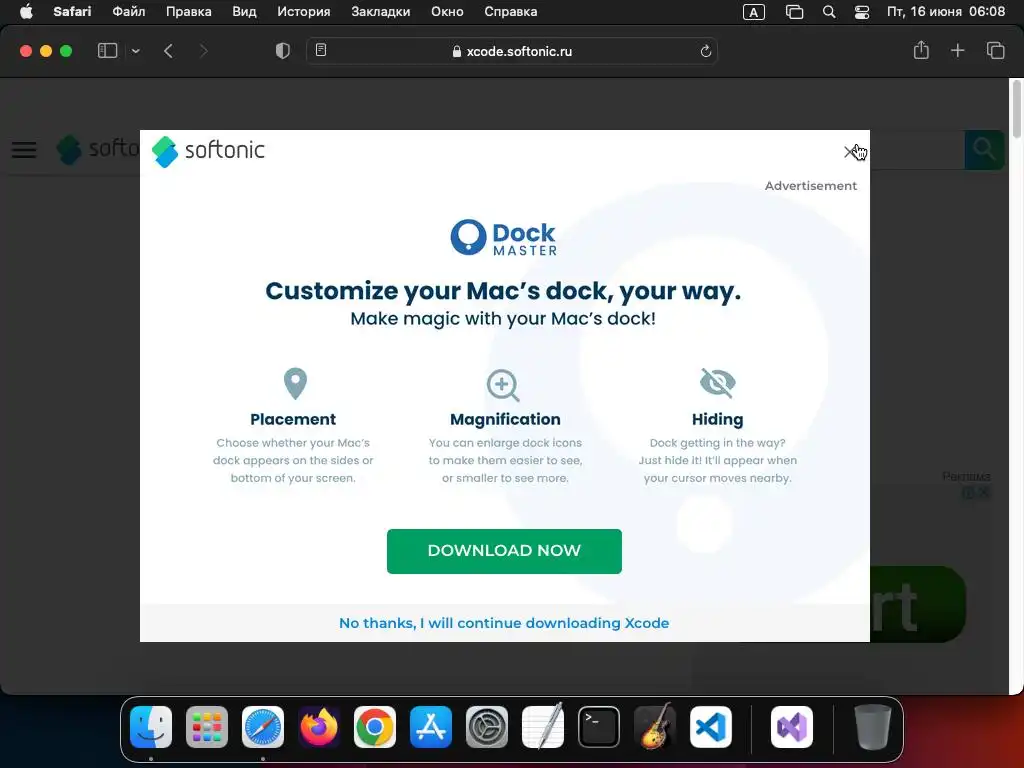Open the Trash from the Dock
Viewport: 1024px width, 768px height.
click(872, 727)
